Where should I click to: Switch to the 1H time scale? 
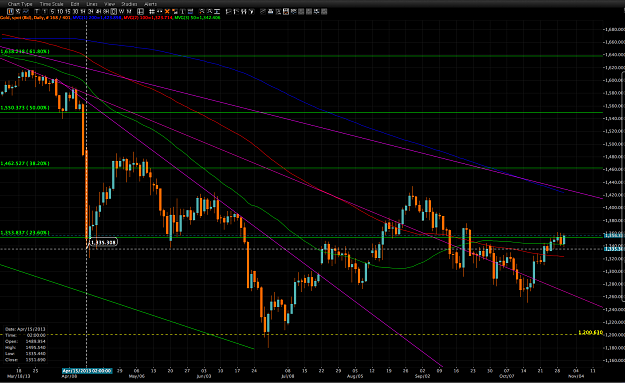tap(83, 12)
